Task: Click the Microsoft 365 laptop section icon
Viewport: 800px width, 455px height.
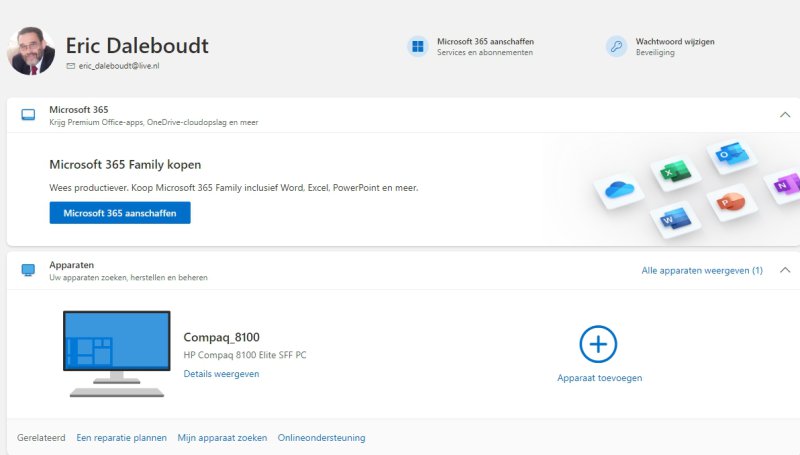Action: pyautogui.click(x=28, y=115)
